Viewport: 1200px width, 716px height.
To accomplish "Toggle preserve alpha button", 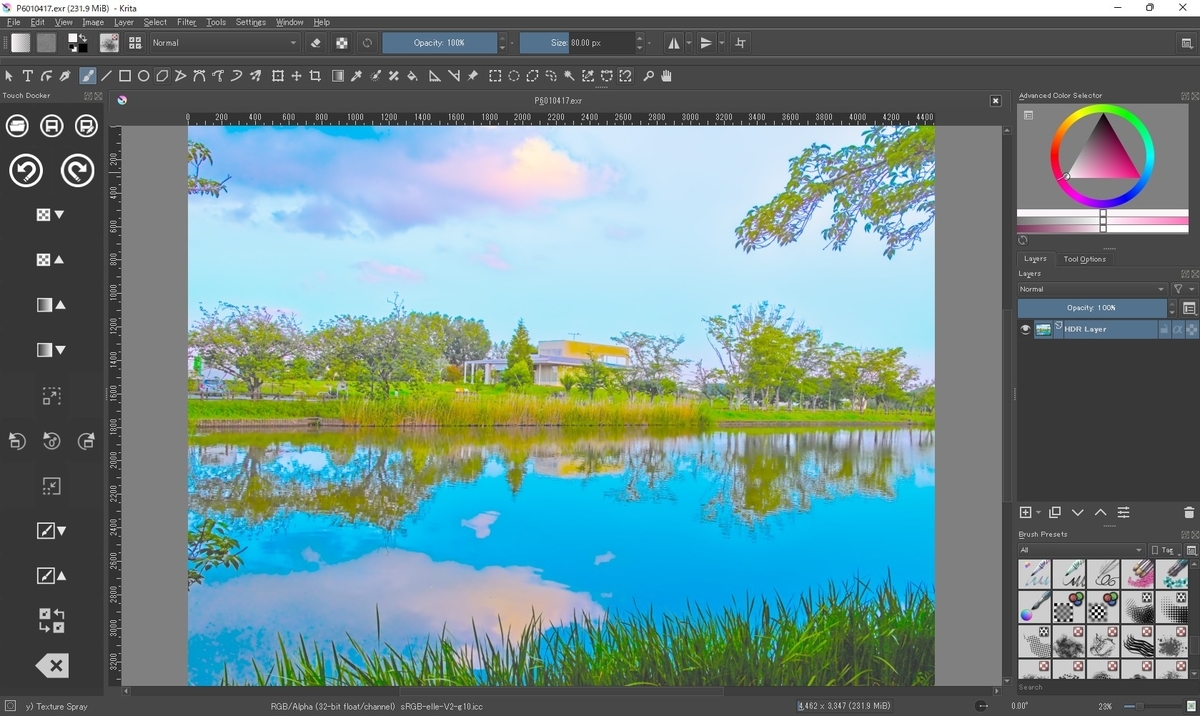I will (x=341, y=43).
